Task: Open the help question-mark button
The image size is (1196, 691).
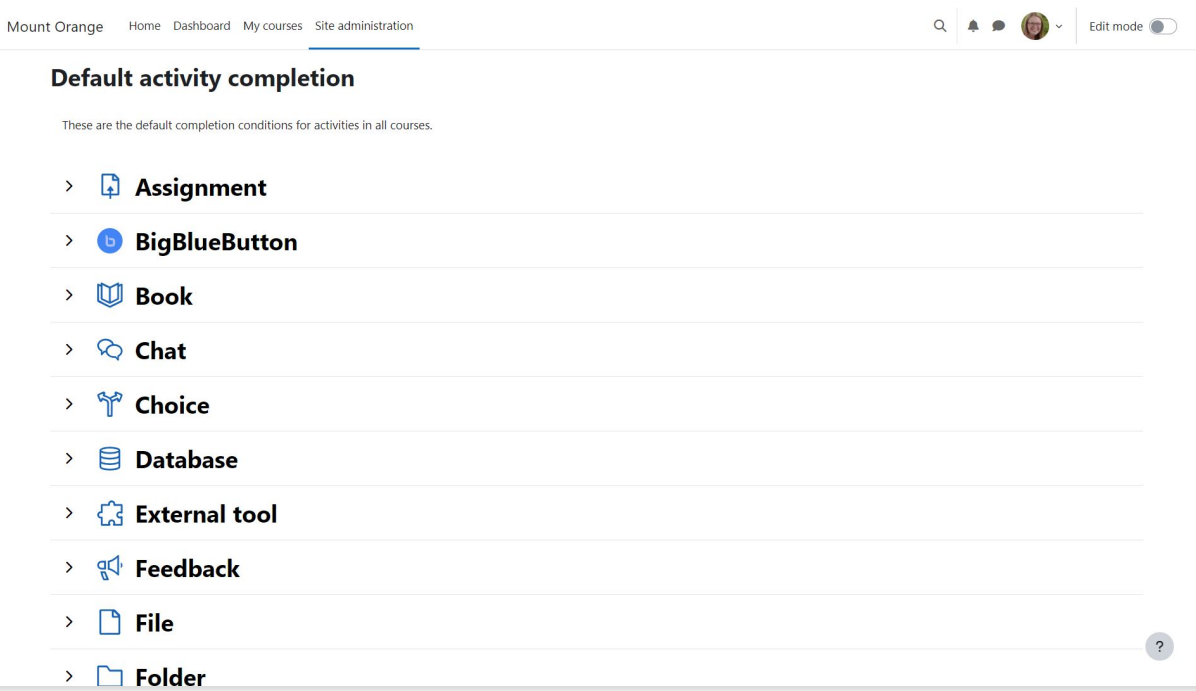Action: [1159, 646]
